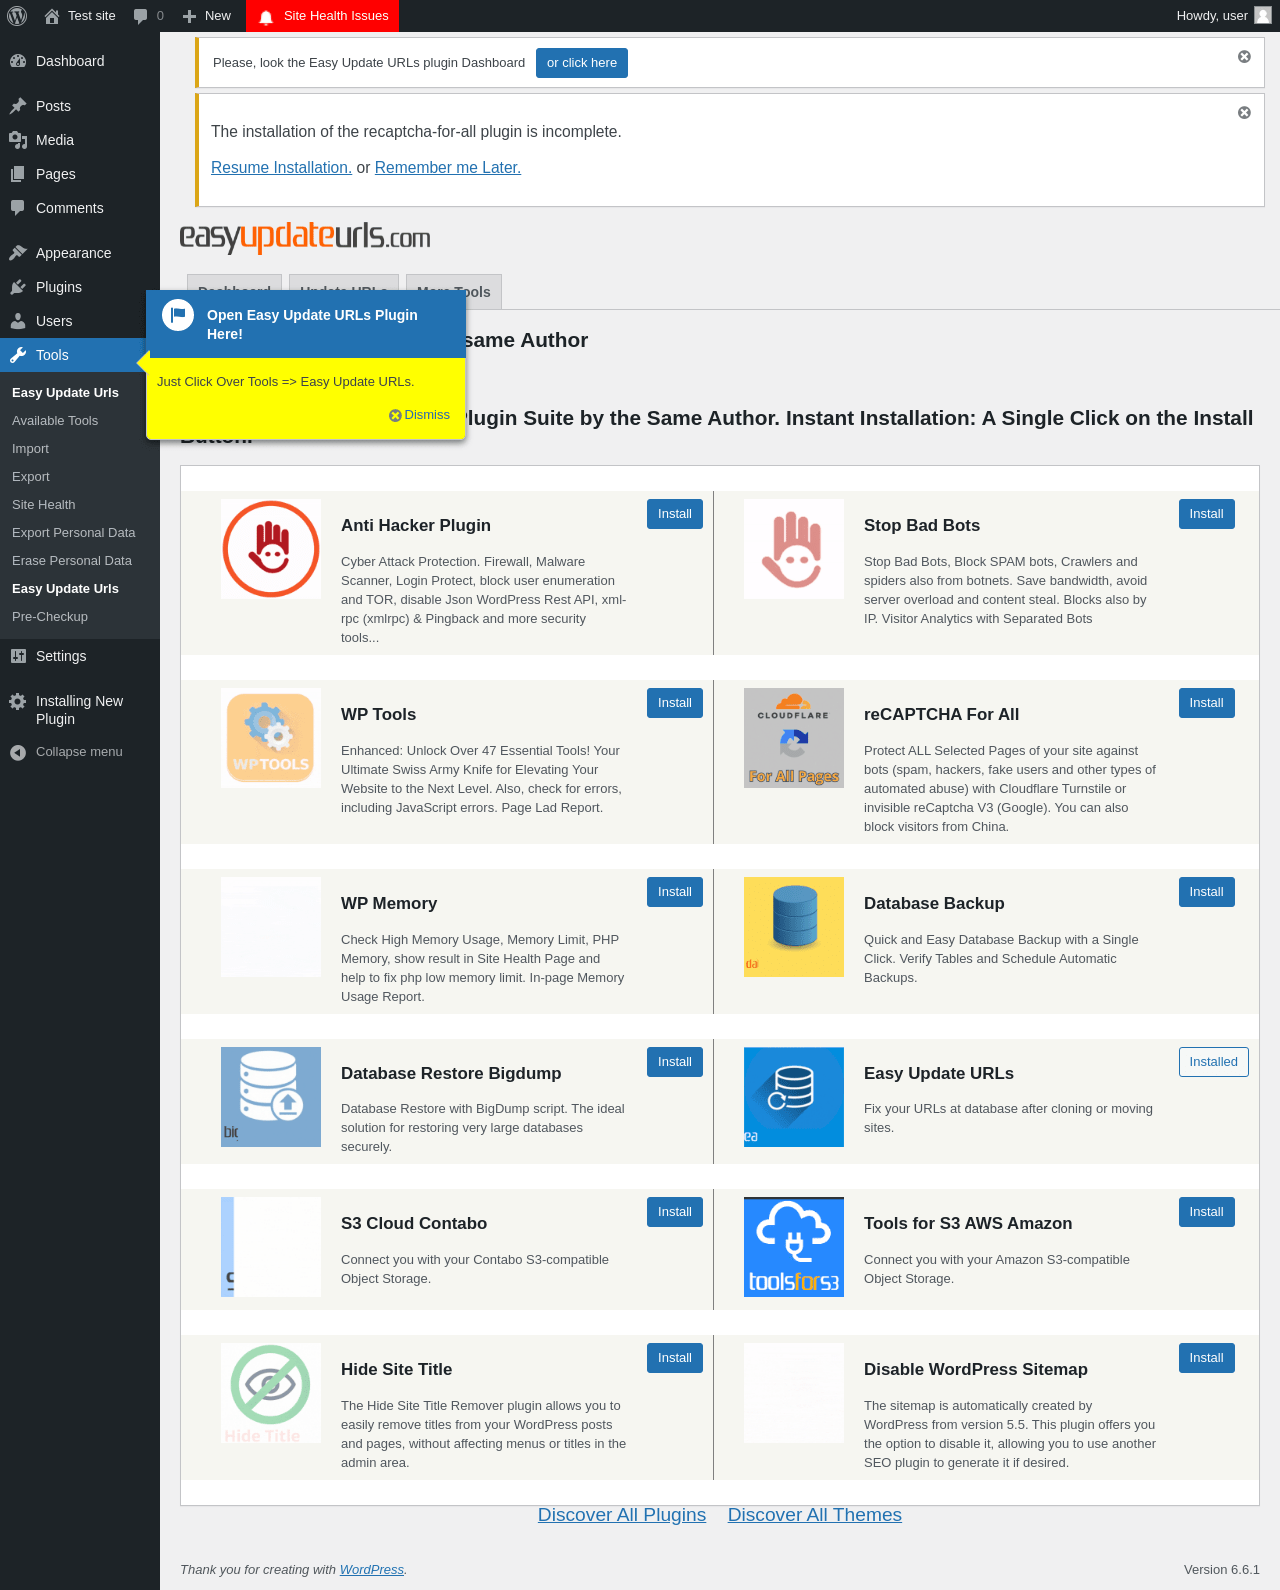Image resolution: width=1280 pixels, height=1590 pixels.
Task: Open Comments in sidebar
Action: point(80,208)
